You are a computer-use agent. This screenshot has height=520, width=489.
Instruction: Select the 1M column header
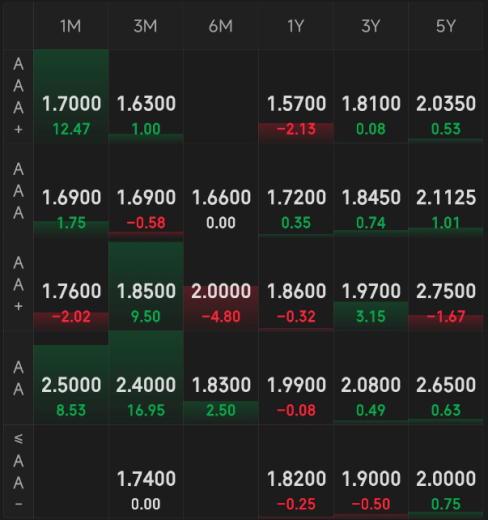[x=71, y=26]
